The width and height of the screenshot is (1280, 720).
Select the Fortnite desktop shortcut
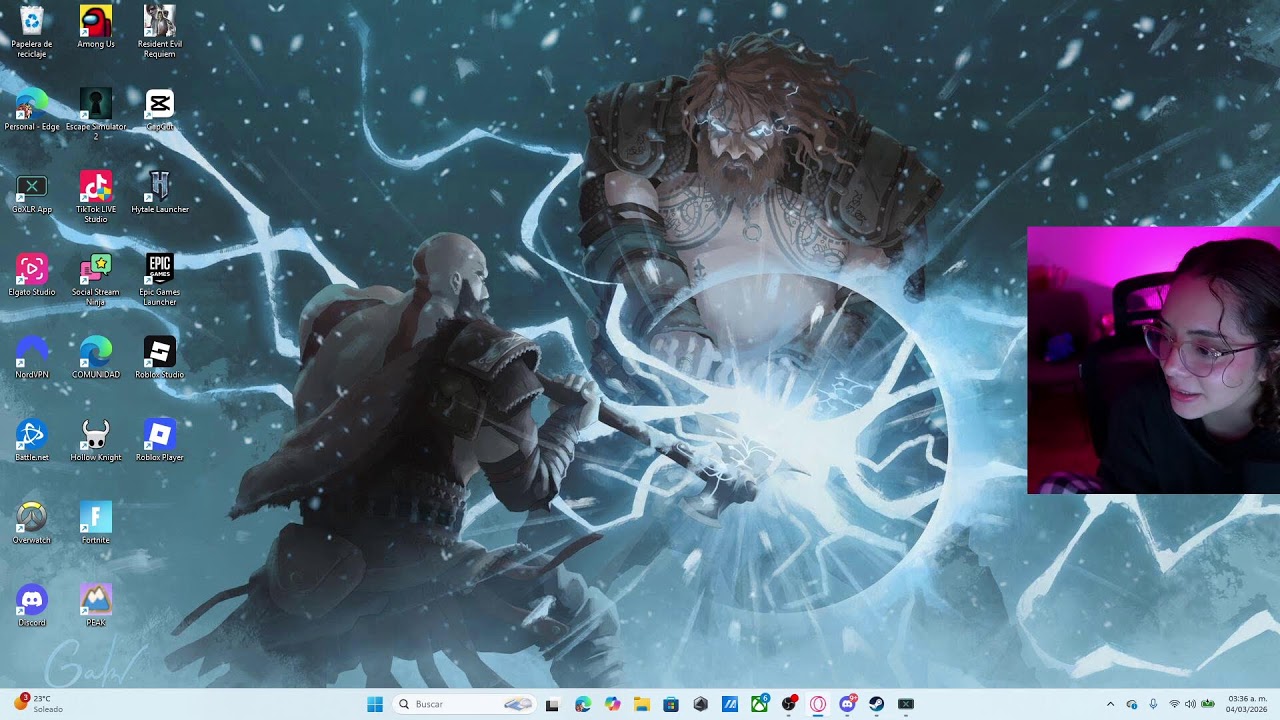[x=96, y=523]
